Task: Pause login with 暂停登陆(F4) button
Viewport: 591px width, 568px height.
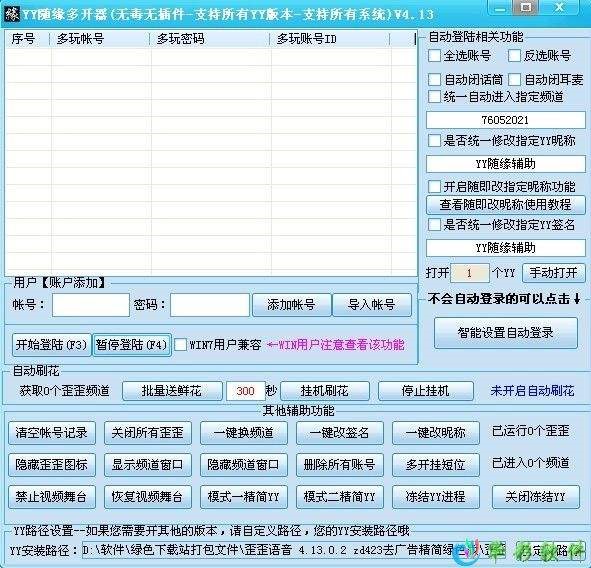Action: point(132,345)
